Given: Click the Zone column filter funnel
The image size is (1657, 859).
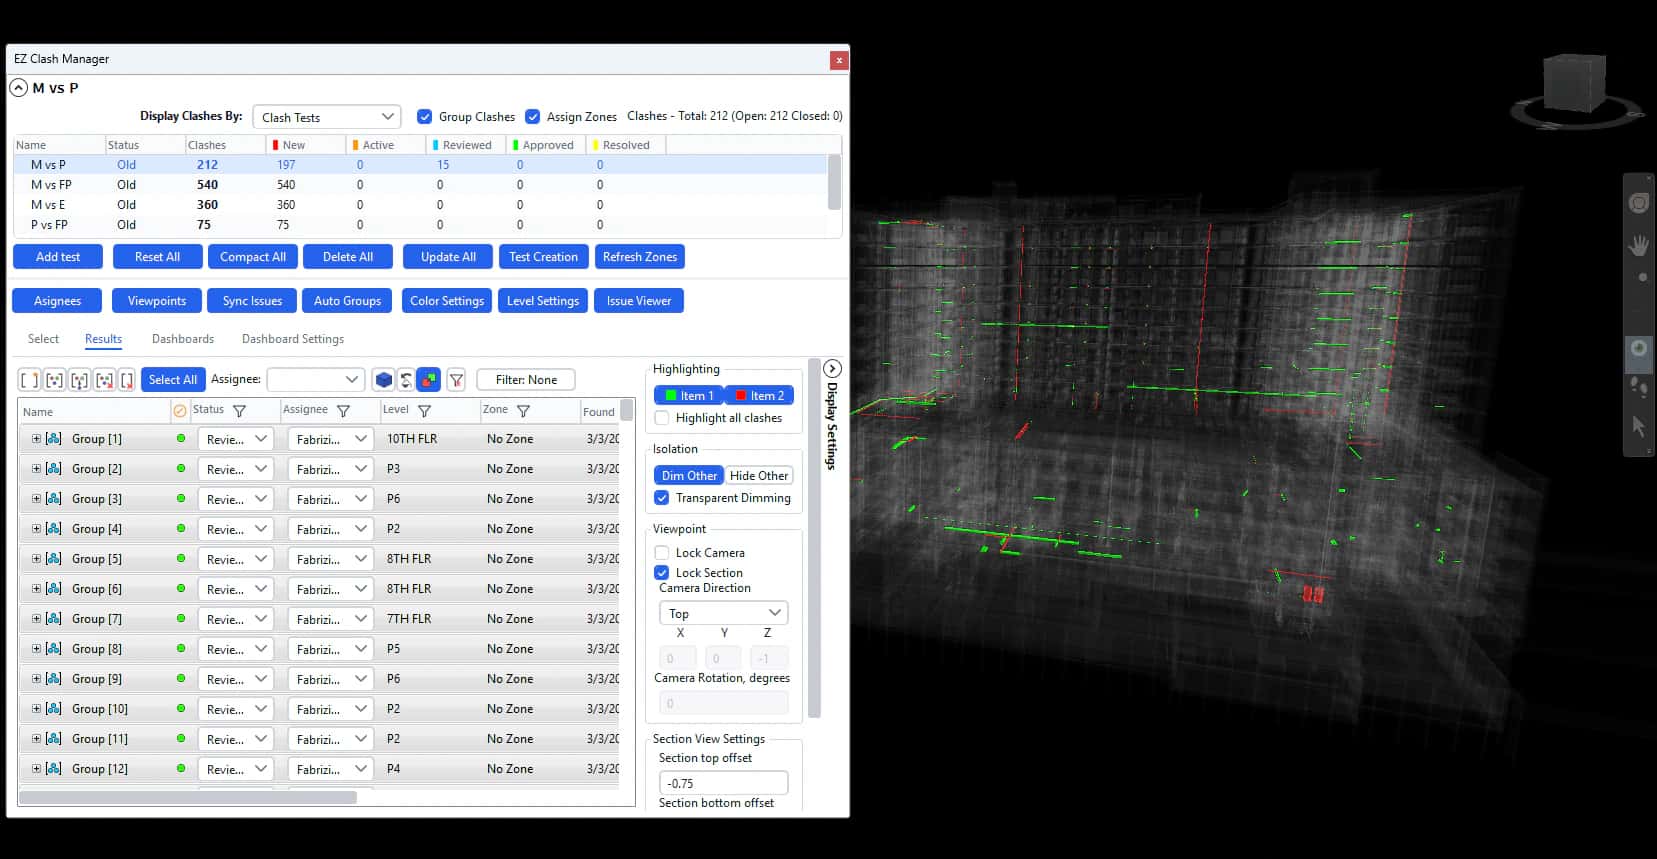Looking at the screenshot, I should 523,411.
